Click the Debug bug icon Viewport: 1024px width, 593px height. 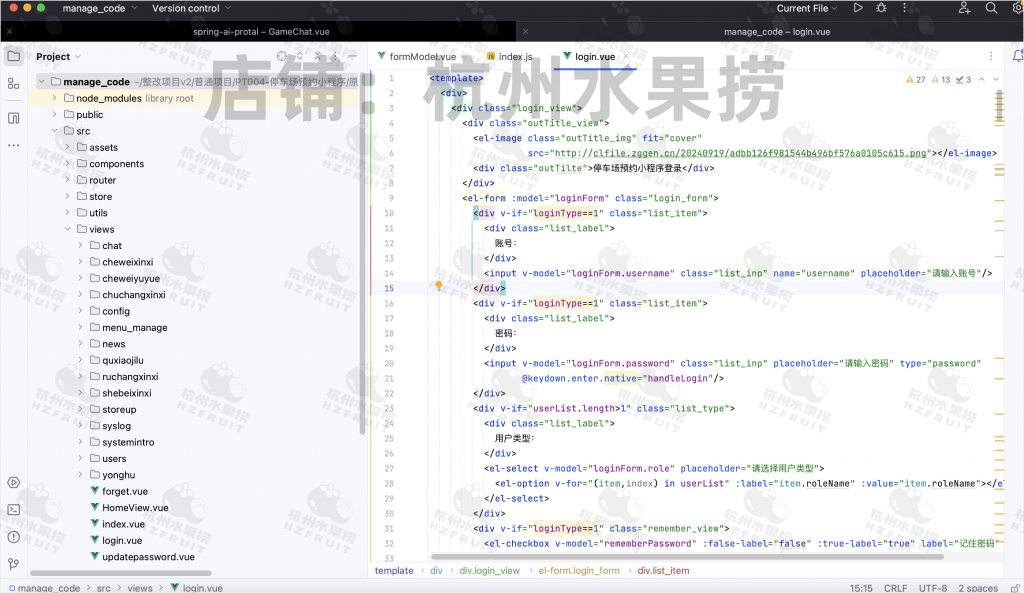click(x=881, y=8)
